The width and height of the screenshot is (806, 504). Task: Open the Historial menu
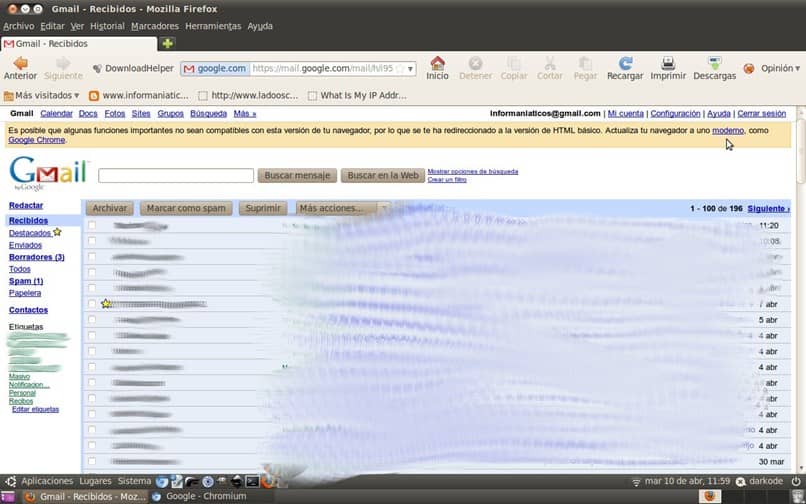(x=107, y=26)
